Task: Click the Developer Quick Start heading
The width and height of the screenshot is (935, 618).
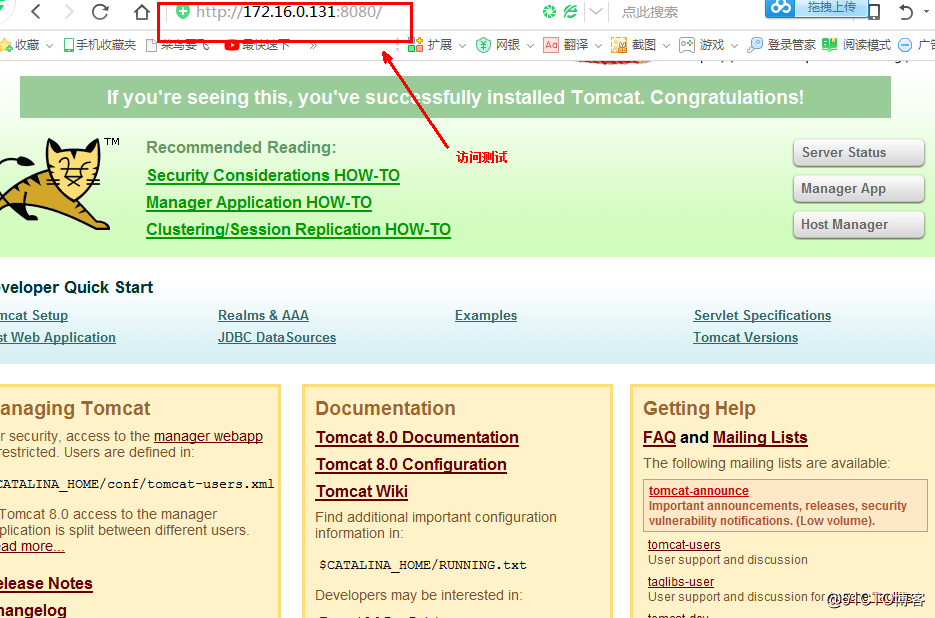Action: (76, 288)
